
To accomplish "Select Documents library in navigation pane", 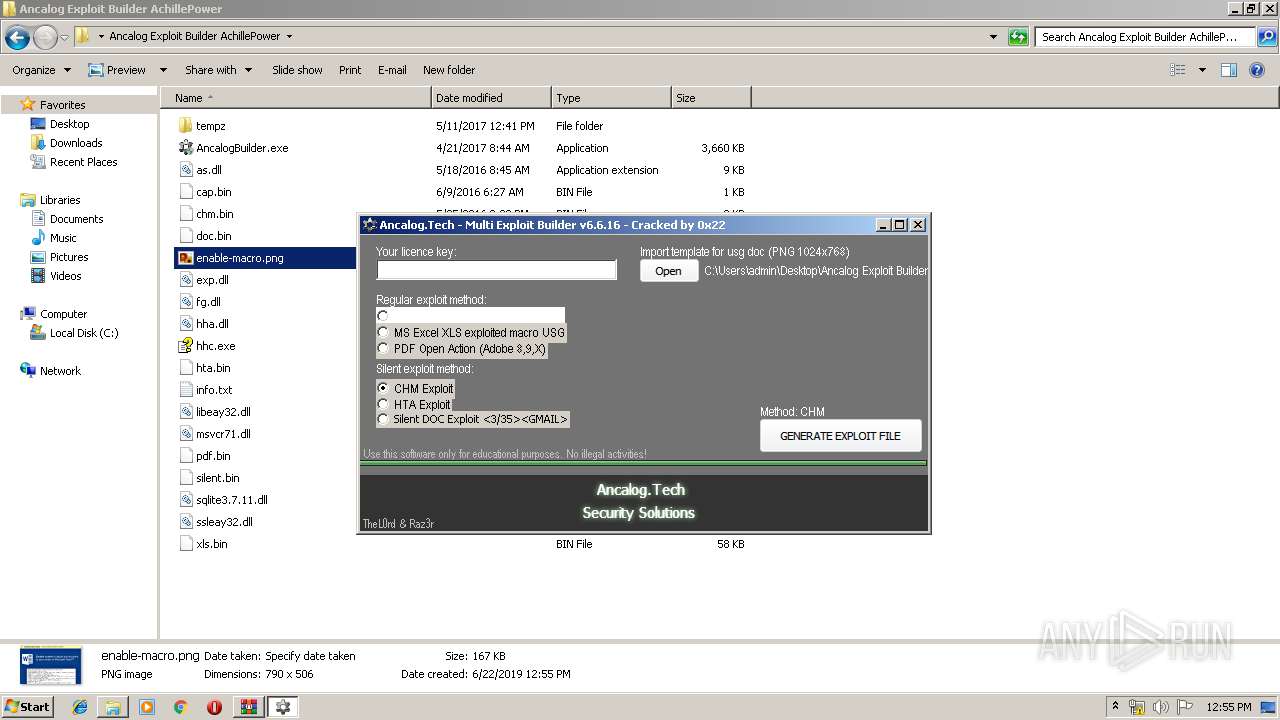I will point(76,219).
